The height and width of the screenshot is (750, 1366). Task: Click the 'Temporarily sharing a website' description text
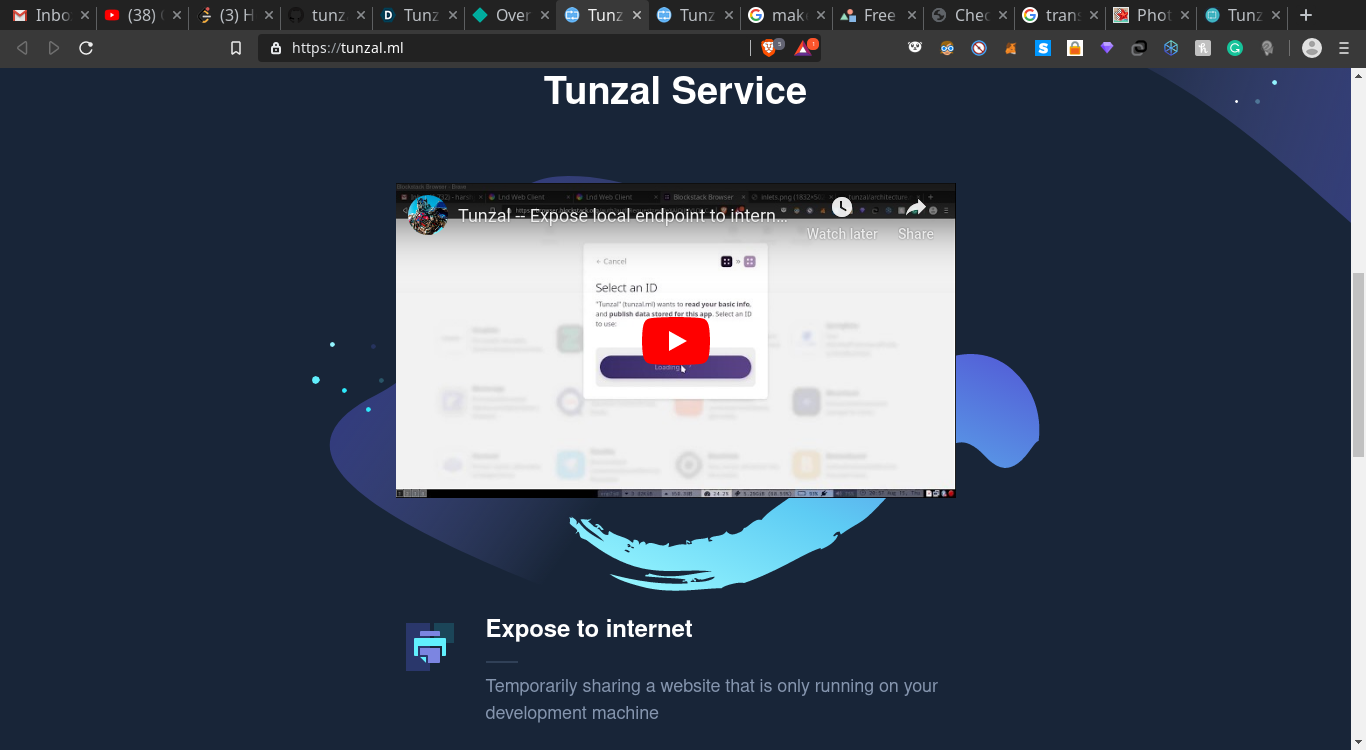point(712,699)
